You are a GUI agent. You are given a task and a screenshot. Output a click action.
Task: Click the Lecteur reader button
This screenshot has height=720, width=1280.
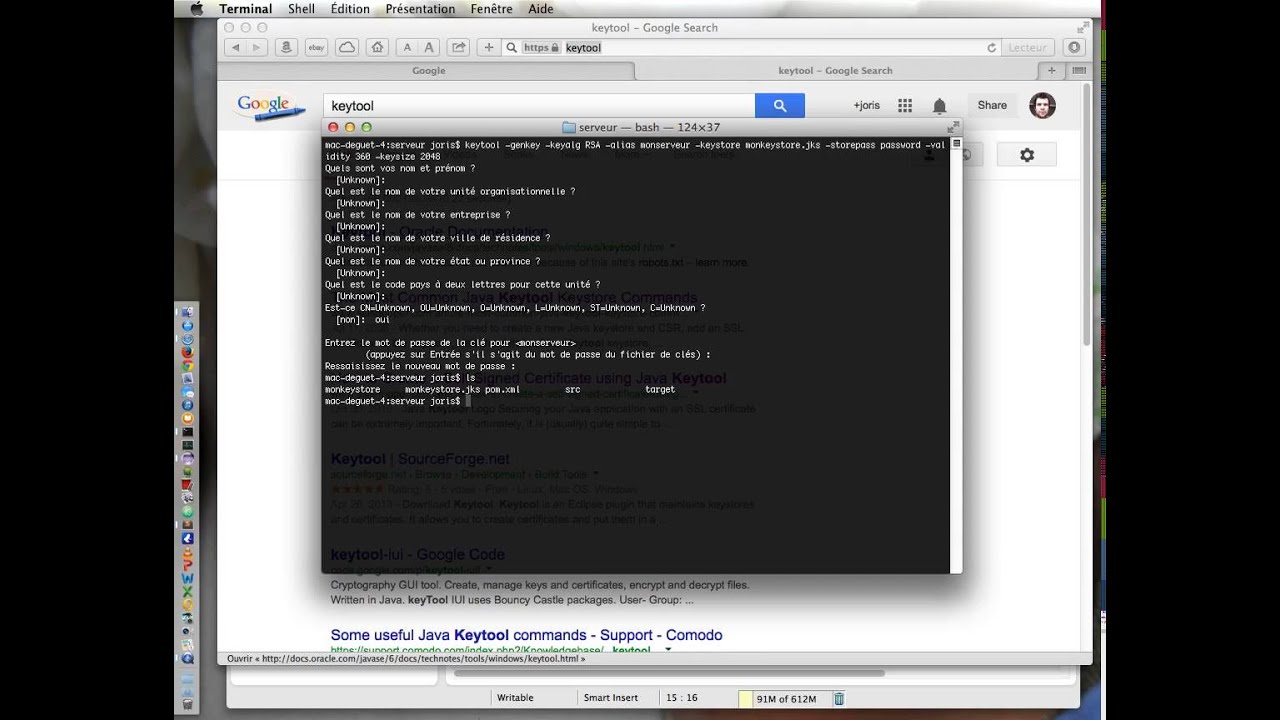point(1027,47)
